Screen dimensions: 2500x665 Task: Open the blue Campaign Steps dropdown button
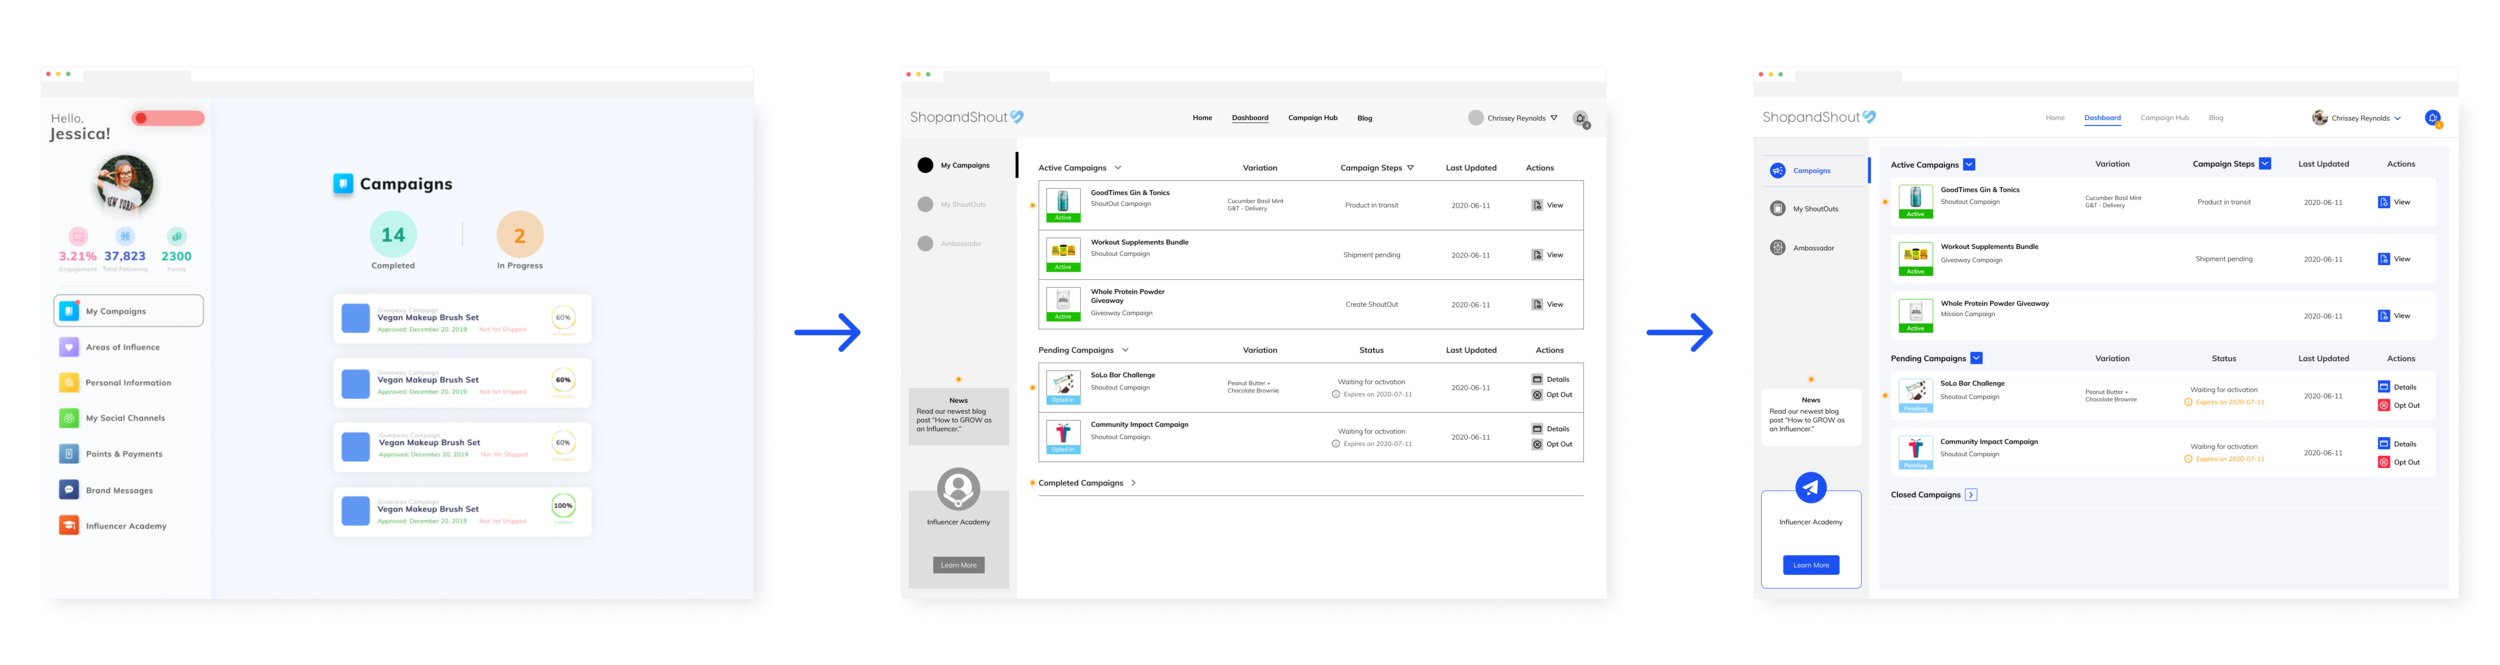coord(2265,164)
